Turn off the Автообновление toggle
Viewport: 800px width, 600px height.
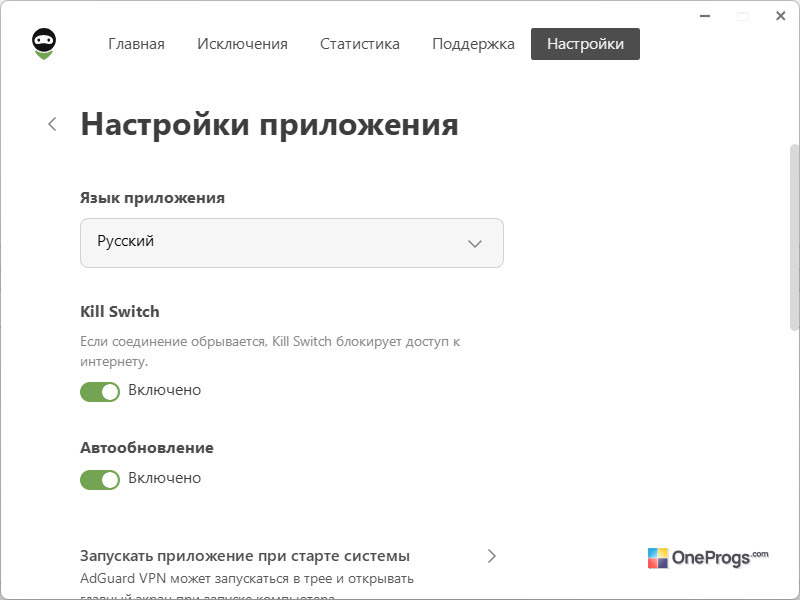click(x=100, y=480)
